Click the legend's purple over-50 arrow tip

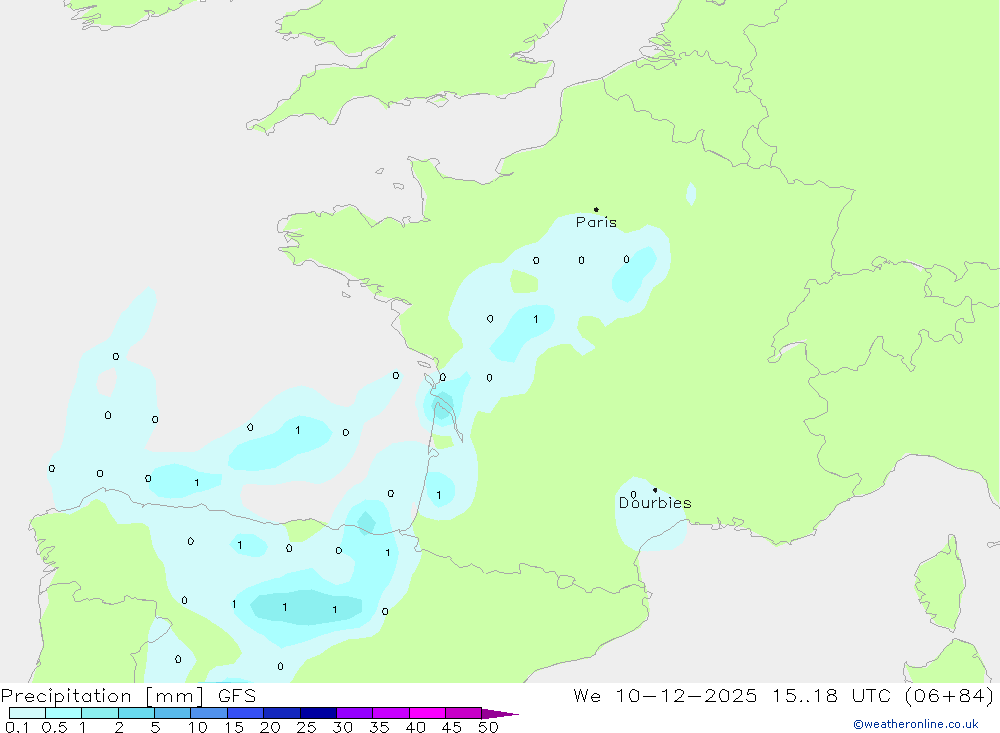(500, 713)
